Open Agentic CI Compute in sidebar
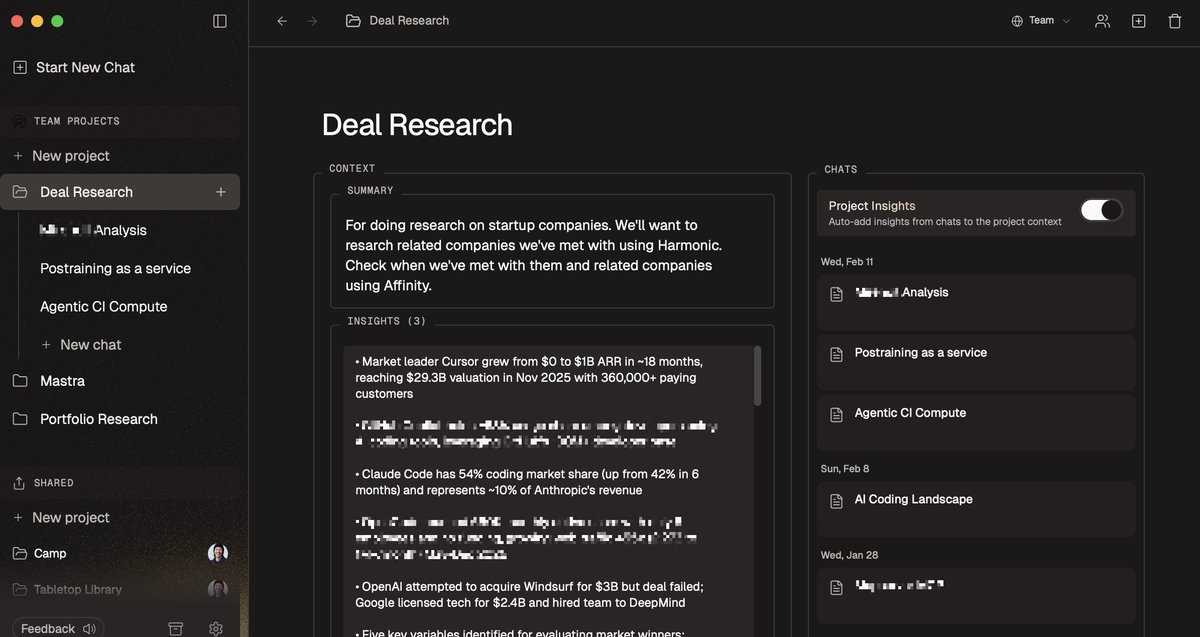This screenshot has width=1200, height=637. (104, 306)
